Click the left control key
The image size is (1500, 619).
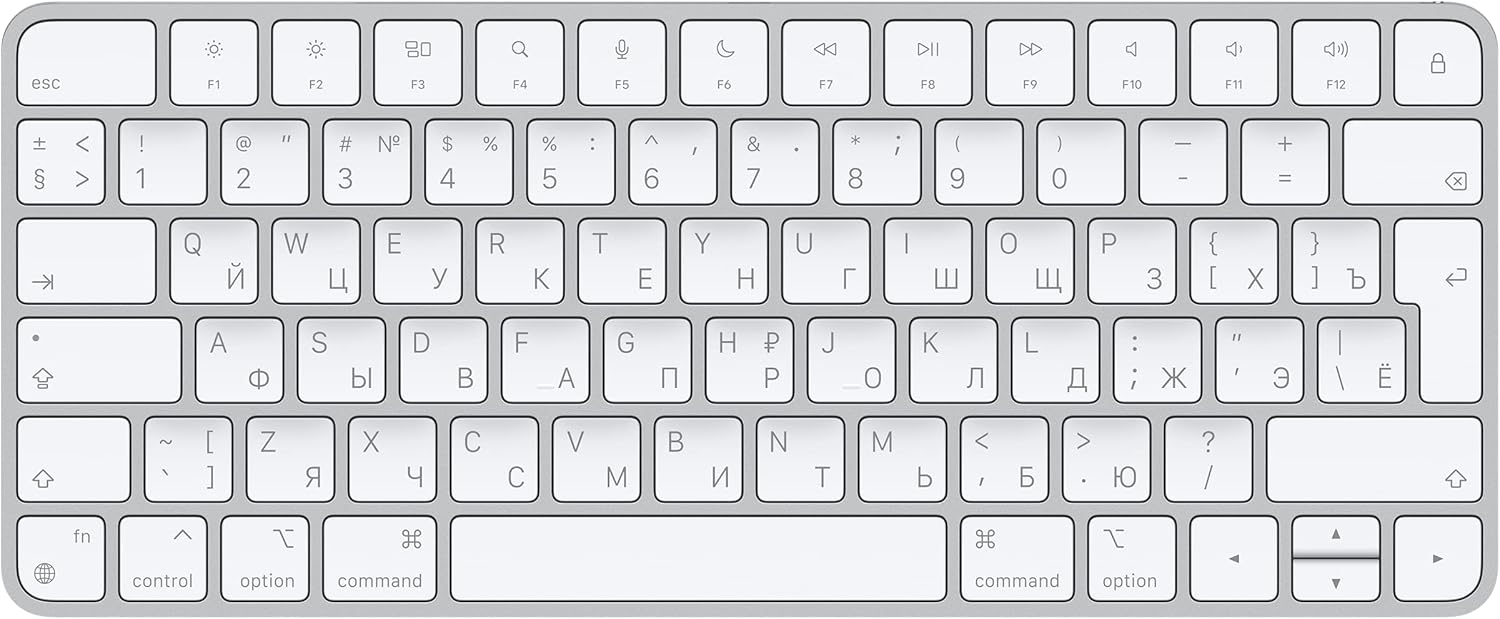point(162,558)
